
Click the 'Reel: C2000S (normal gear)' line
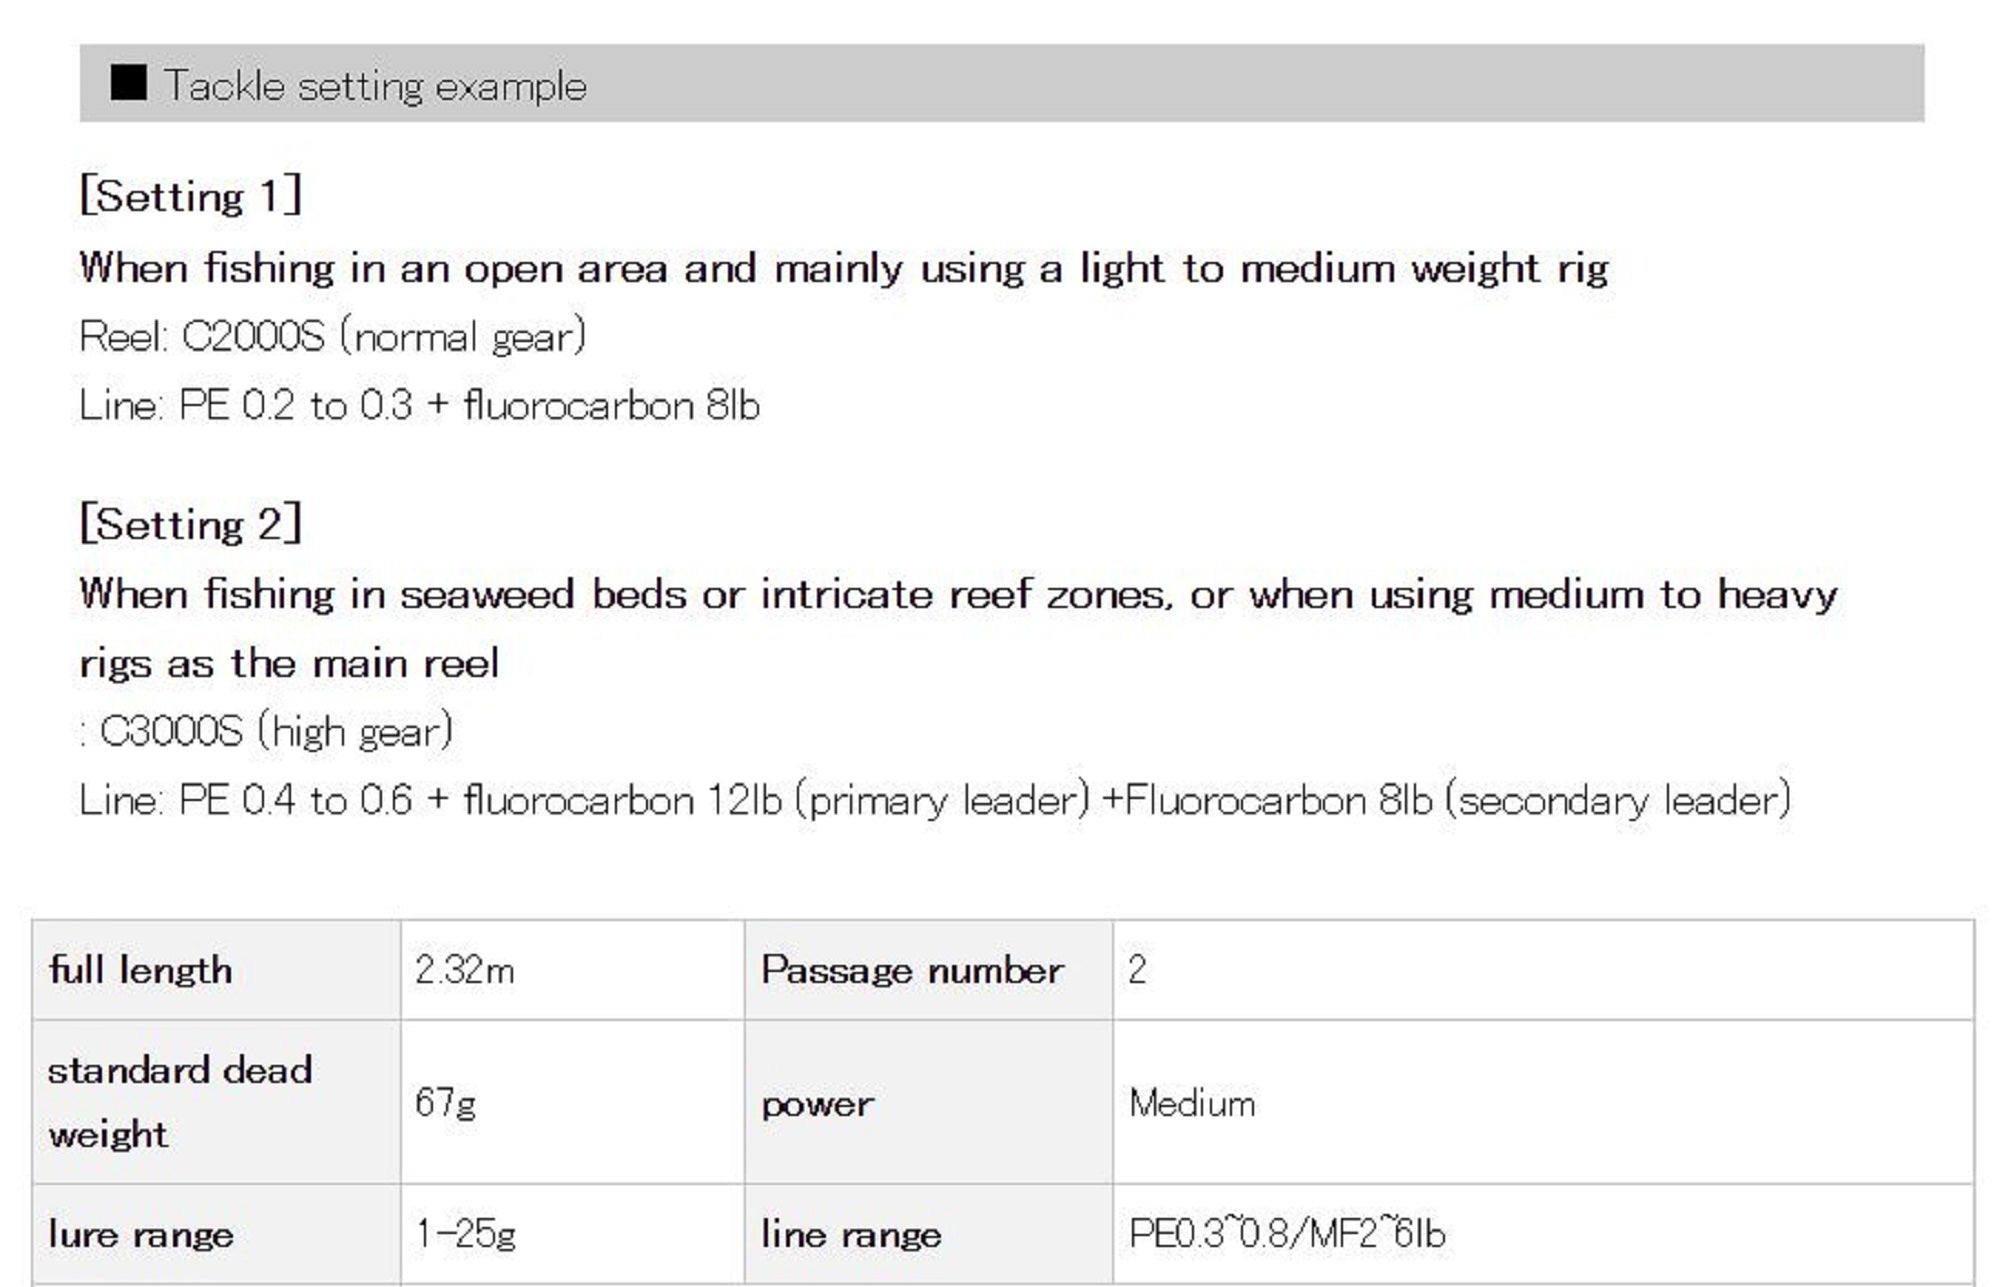tap(332, 337)
